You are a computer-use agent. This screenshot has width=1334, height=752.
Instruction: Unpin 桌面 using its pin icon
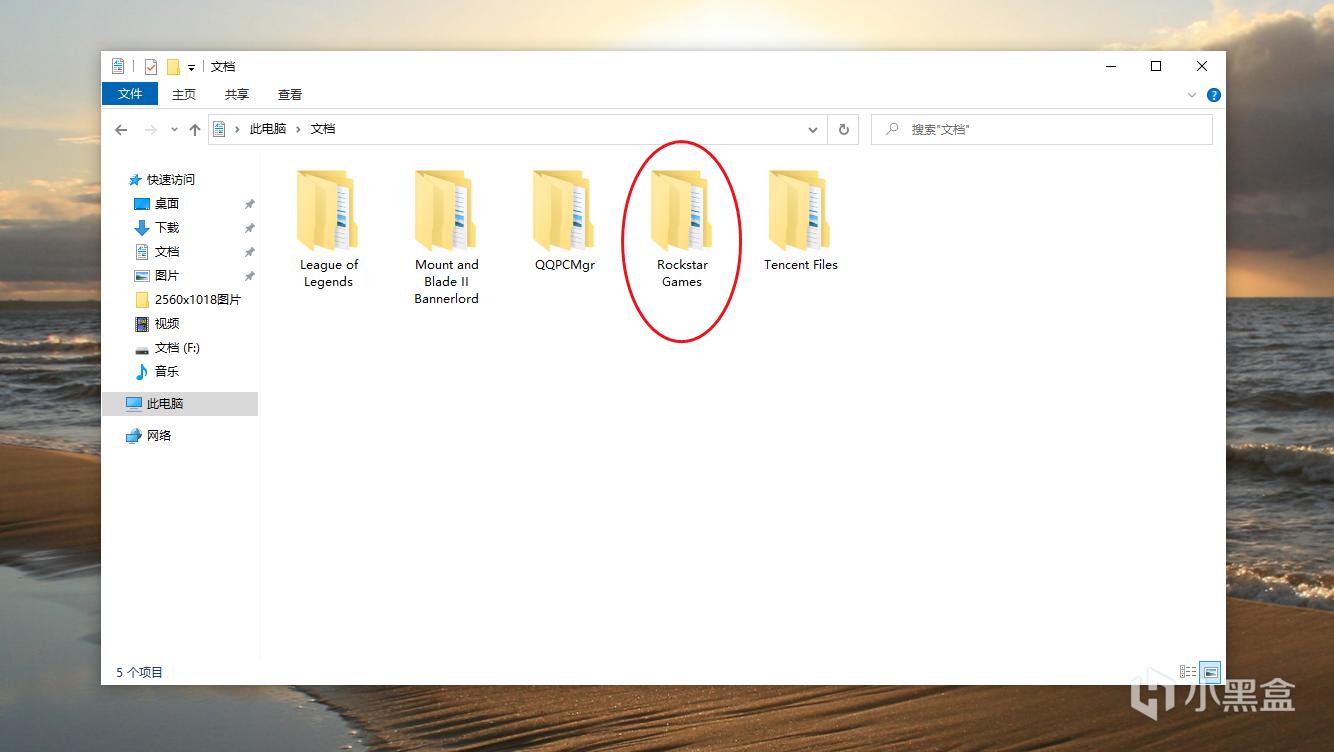click(x=250, y=204)
